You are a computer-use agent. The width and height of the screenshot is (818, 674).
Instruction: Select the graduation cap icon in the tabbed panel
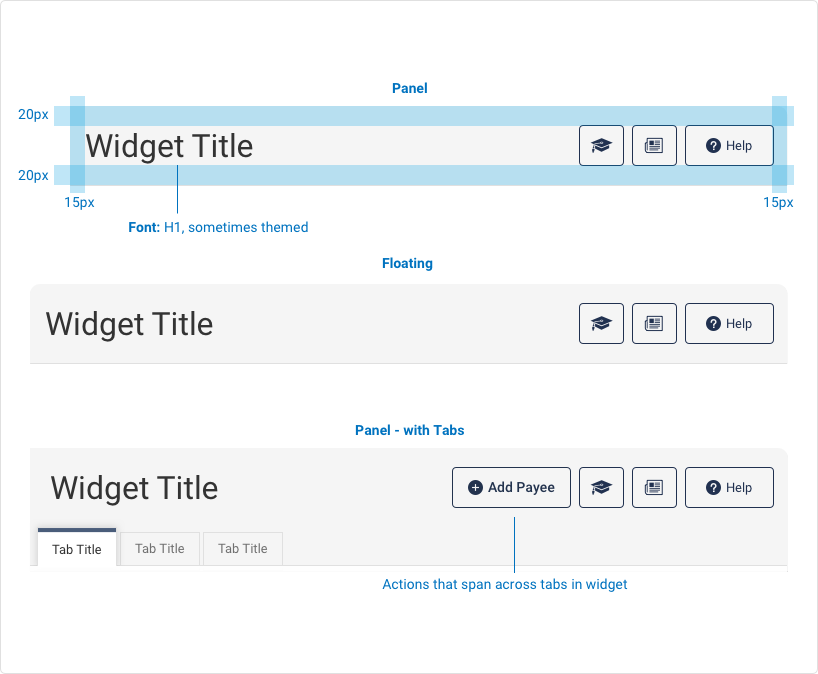coord(601,487)
